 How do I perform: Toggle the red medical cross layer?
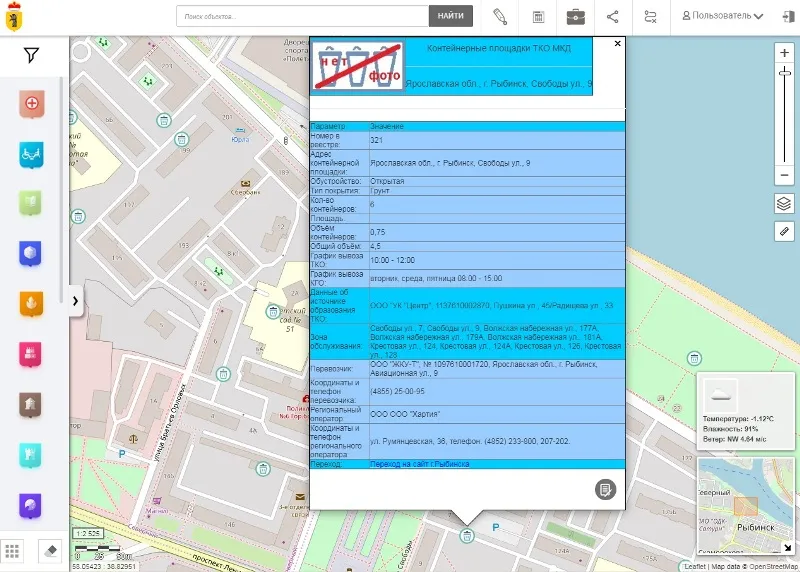click(x=32, y=103)
